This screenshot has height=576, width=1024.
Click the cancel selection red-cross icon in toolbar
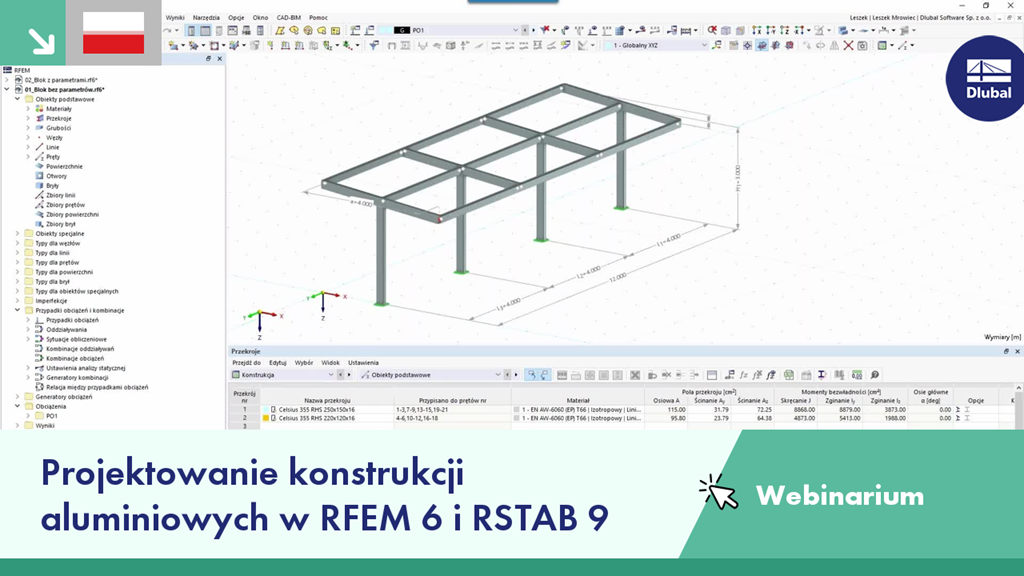click(712, 30)
